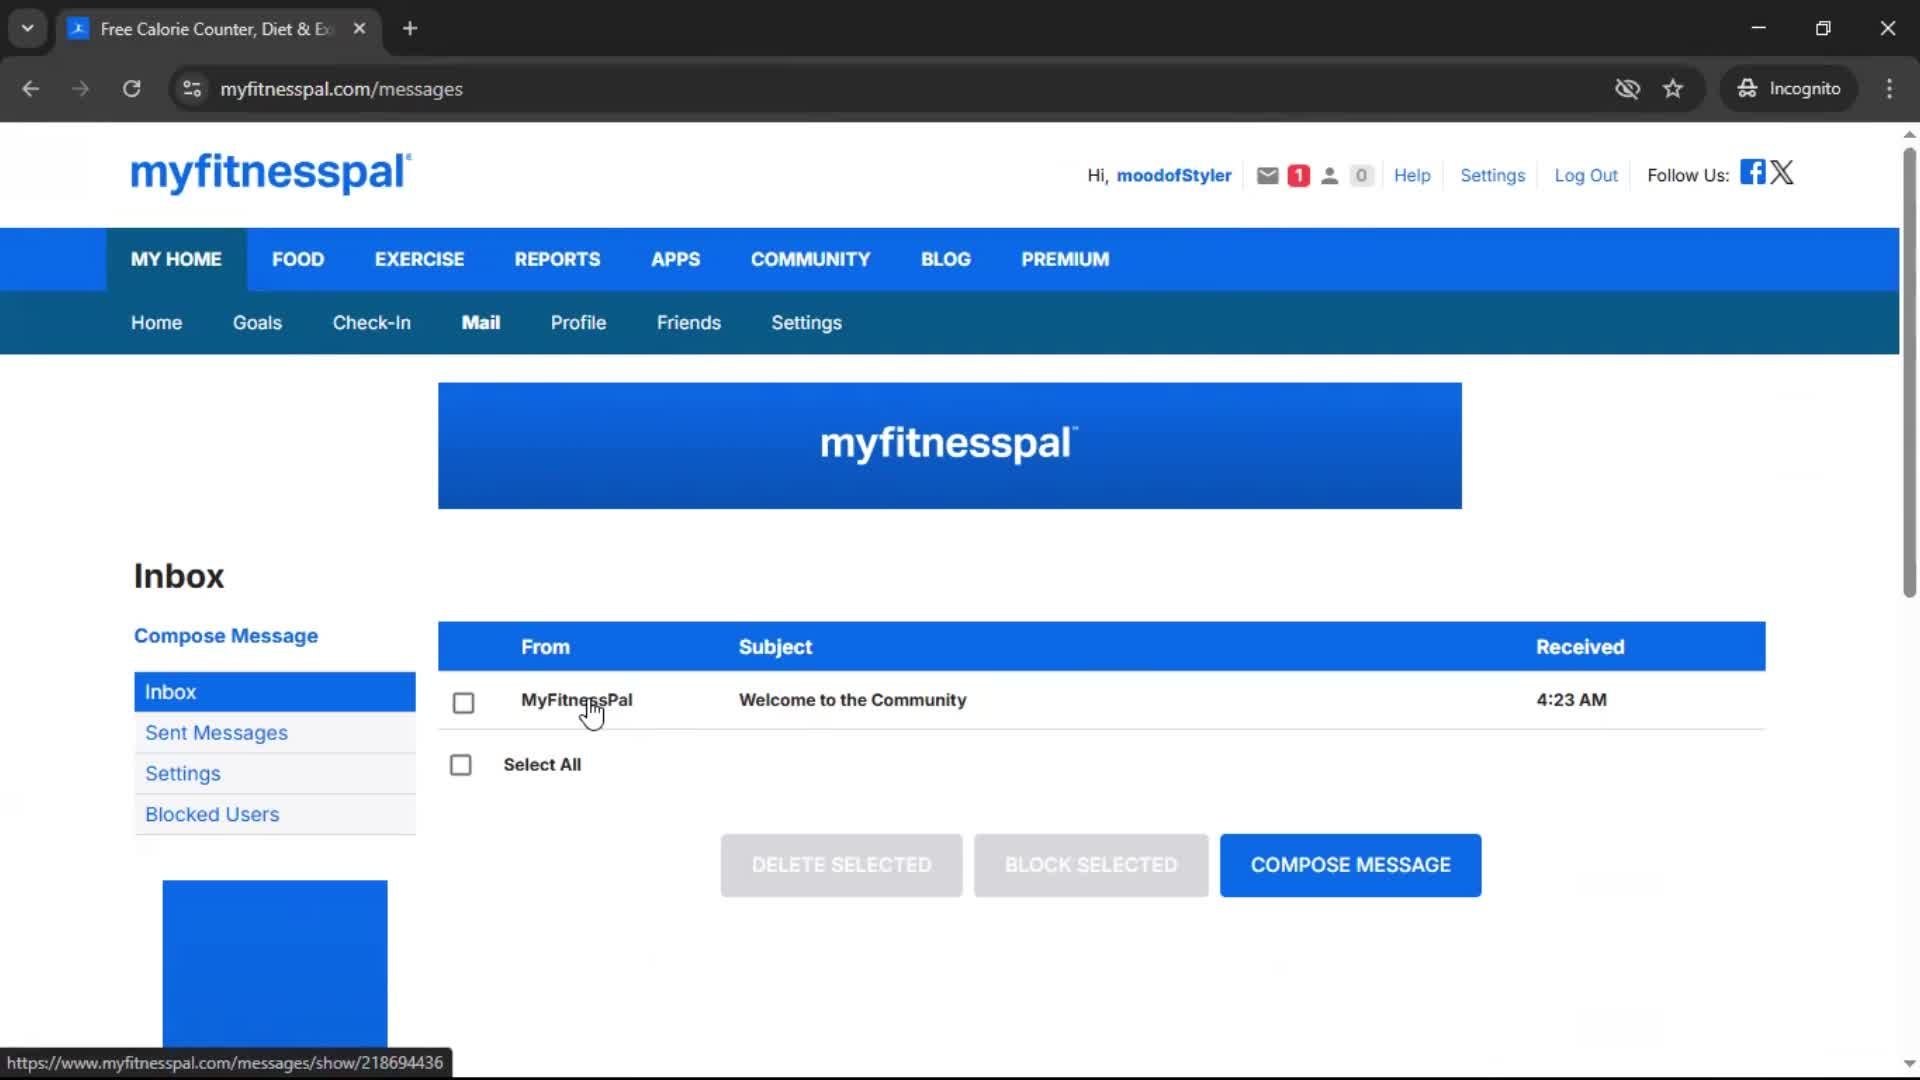Close the Free Calorie Counter tab
Screen dimensions: 1920x1080
tap(359, 29)
